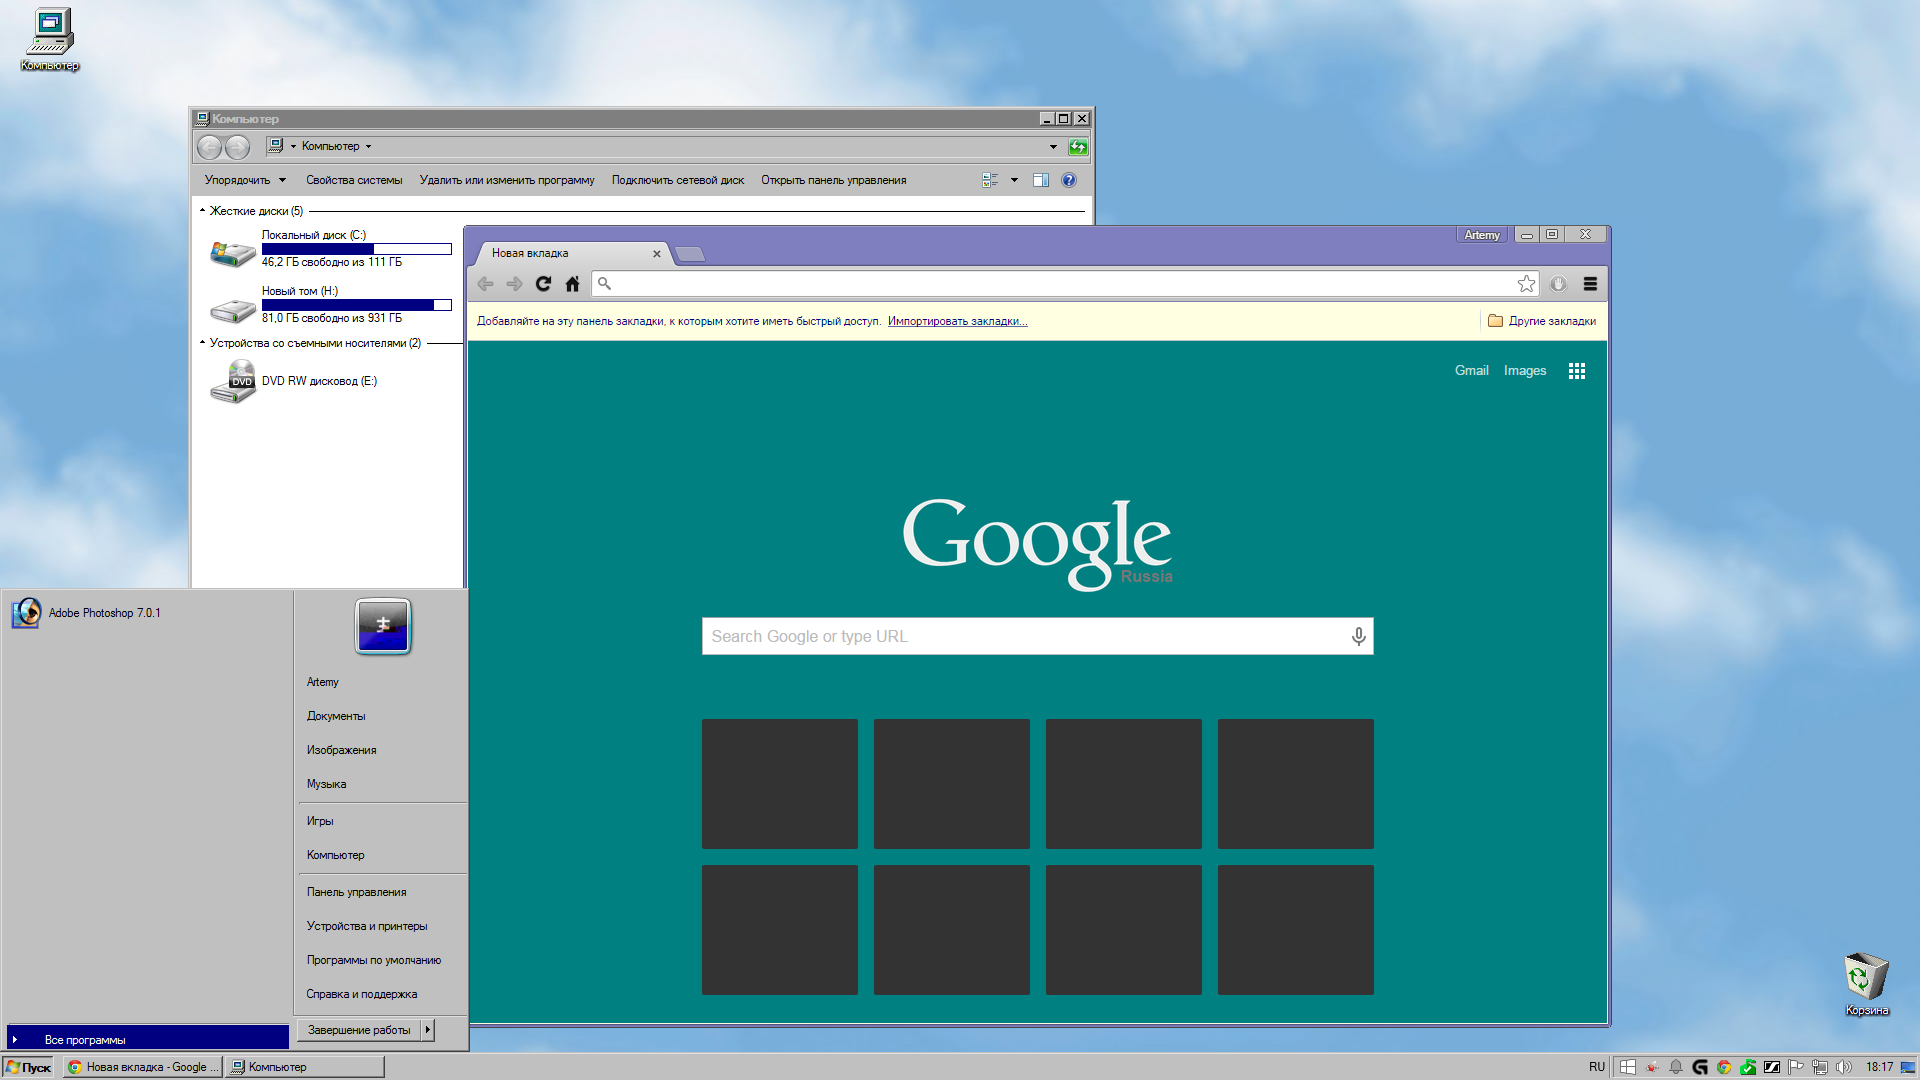This screenshot has width=1920, height=1080.
Task: Click the volume speaker tray icon
Action: 1844,1067
